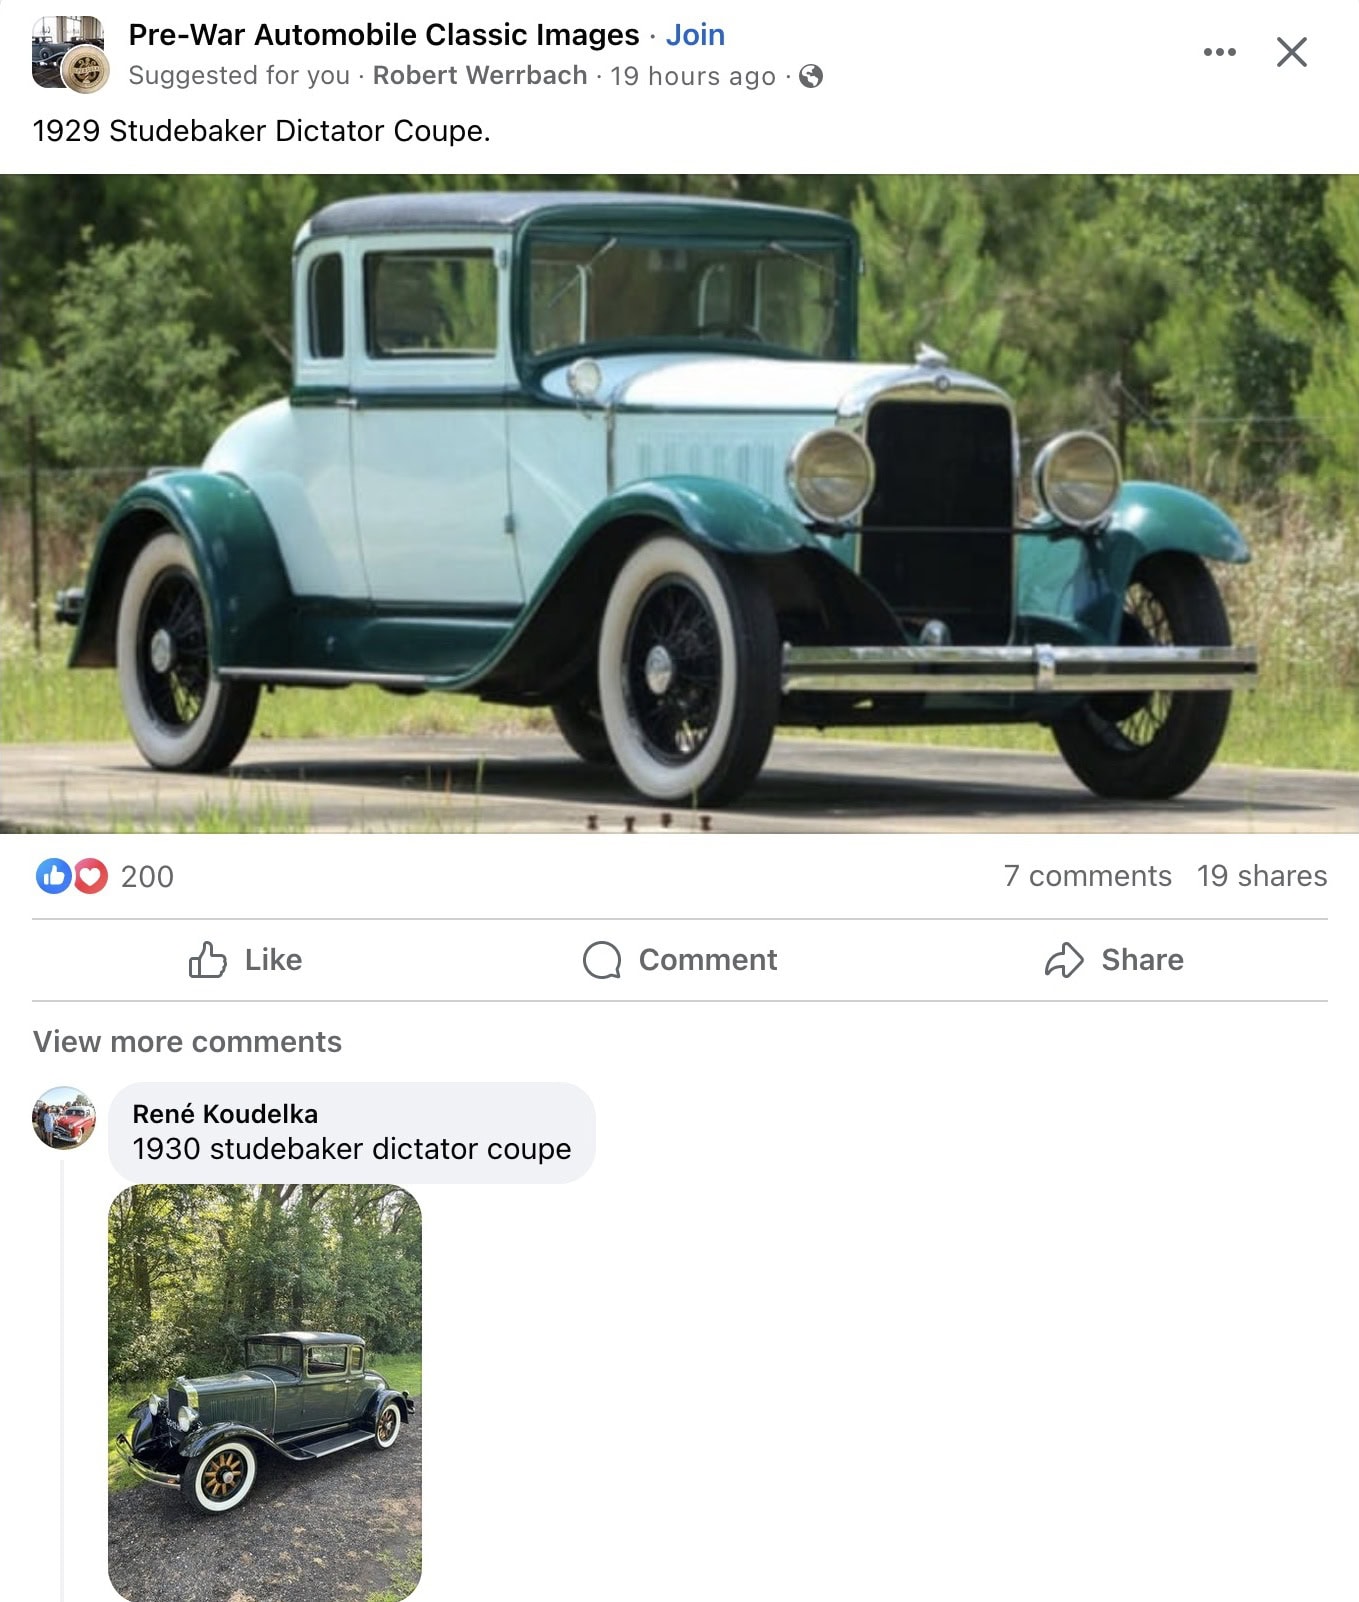
Task: Open the 19 hours ago timestamp
Action: point(693,76)
